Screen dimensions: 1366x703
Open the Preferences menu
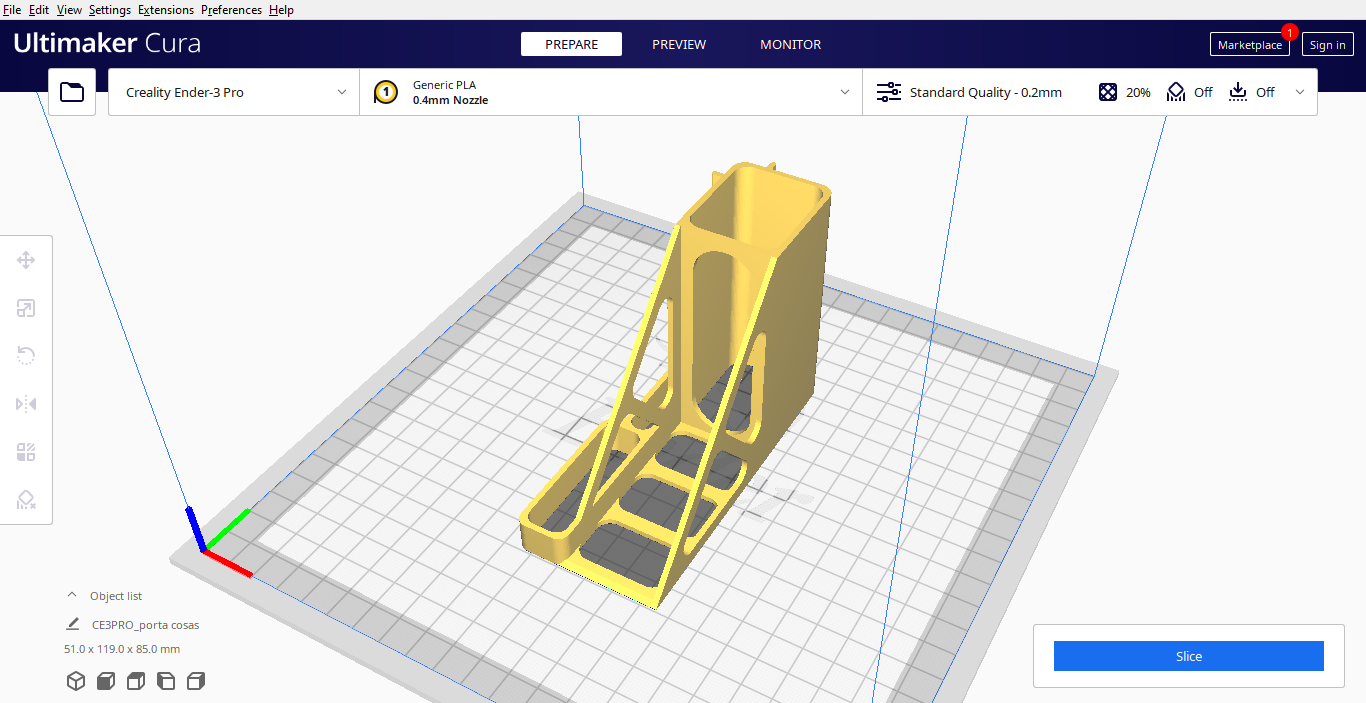pyautogui.click(x=231, y=10)
